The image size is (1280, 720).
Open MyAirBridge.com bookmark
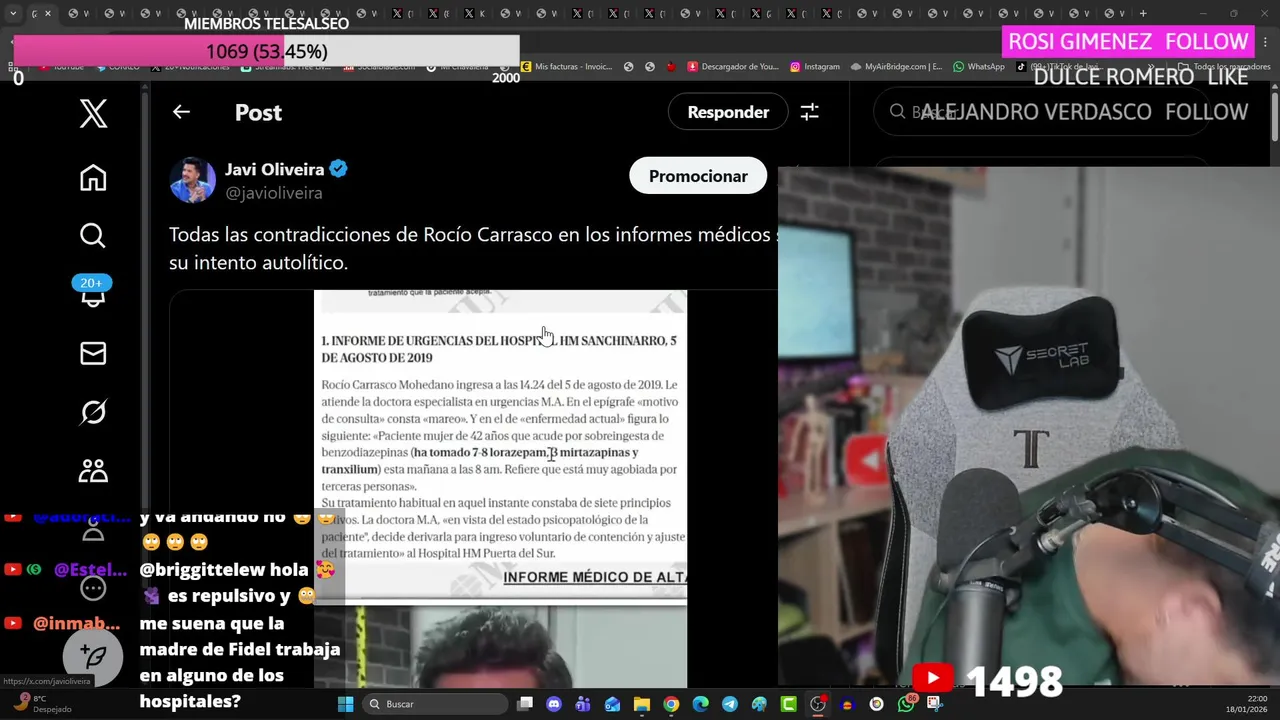click(897, 67)
